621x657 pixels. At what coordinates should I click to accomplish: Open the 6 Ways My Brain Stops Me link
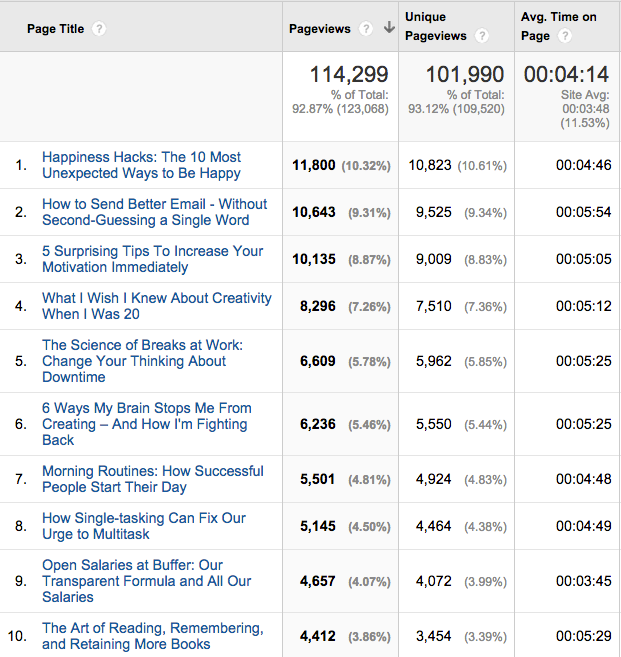pos(147,424)
